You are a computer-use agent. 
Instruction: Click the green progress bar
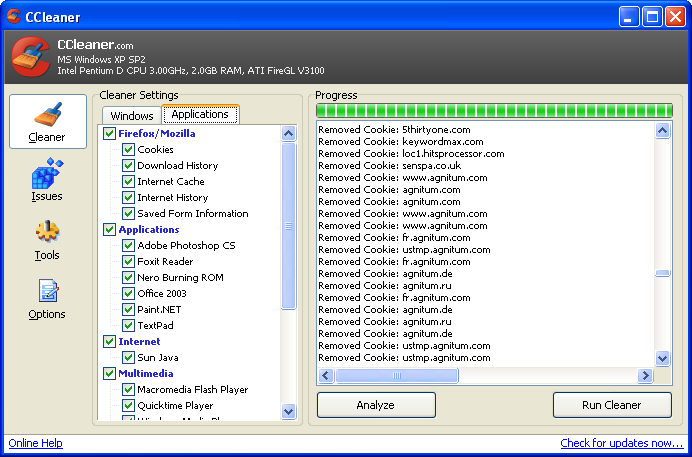coord(494,110)
